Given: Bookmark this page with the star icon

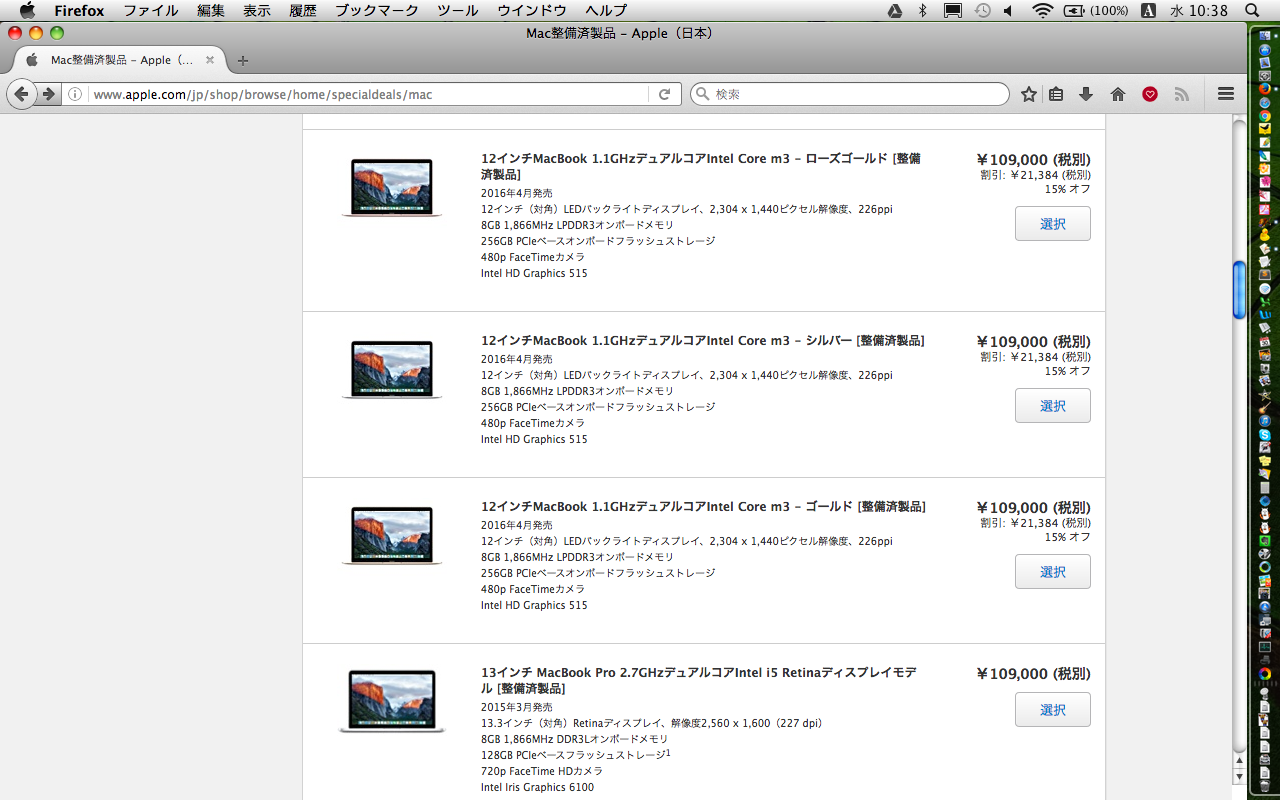Looking at the screenshot, I should pyautogui.click(x=1029, y=94).
